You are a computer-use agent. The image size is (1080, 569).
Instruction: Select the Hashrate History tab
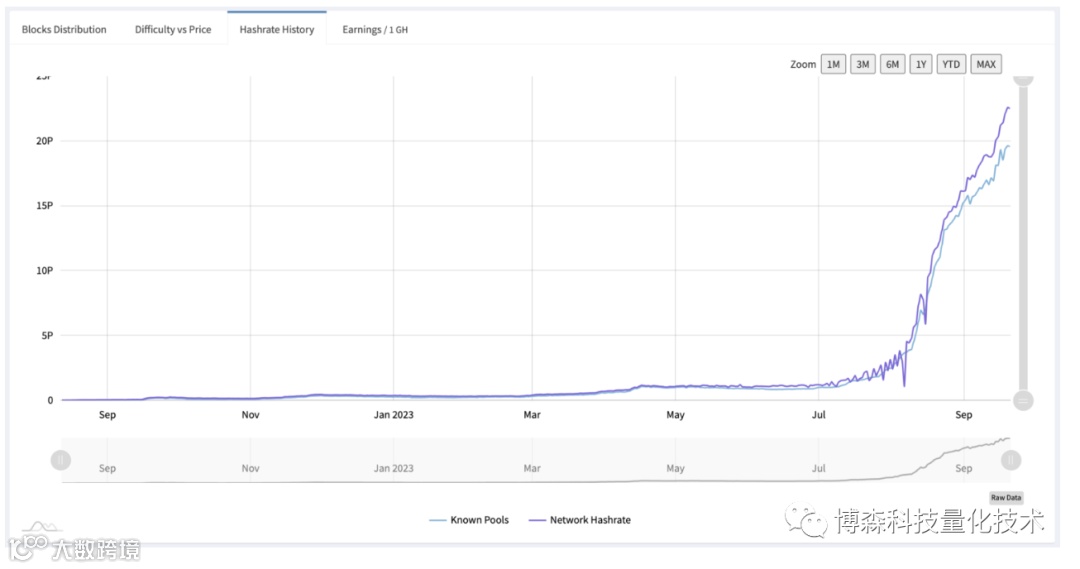tap(276, 30)
